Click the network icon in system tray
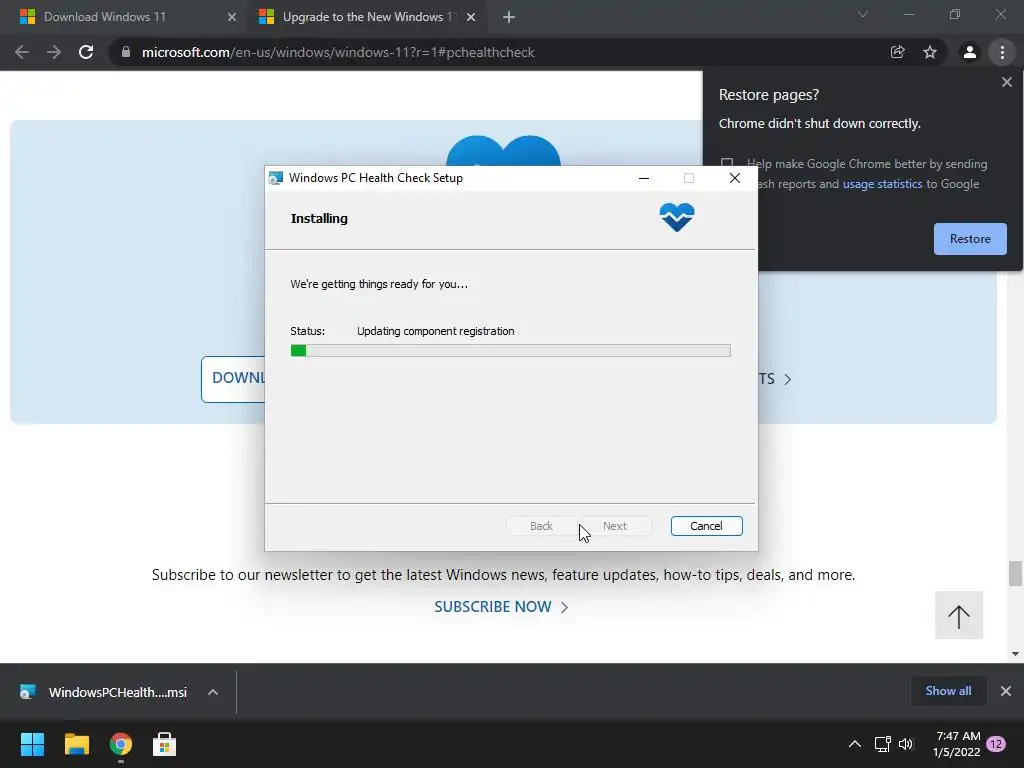1024x768 pixels. point(882,744)
